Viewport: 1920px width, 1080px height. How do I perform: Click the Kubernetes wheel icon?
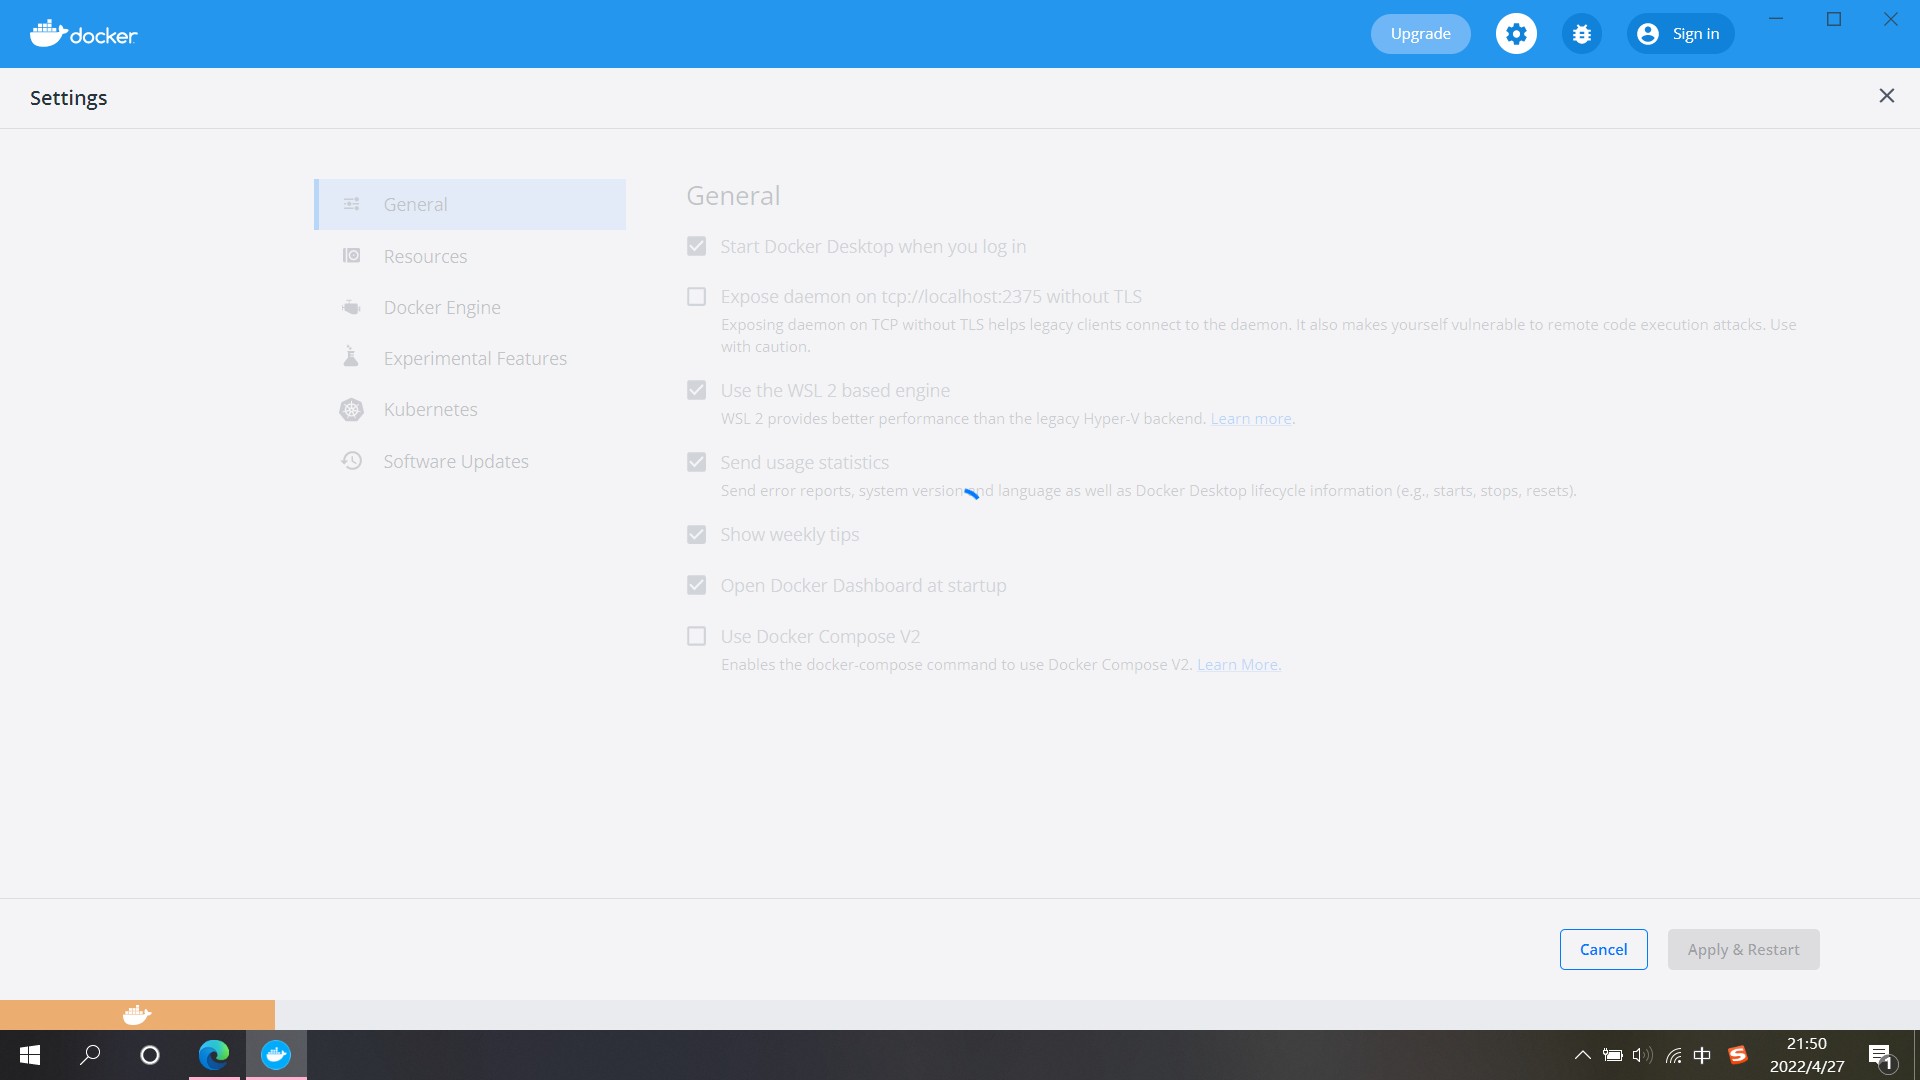click(x=351, y=409)
